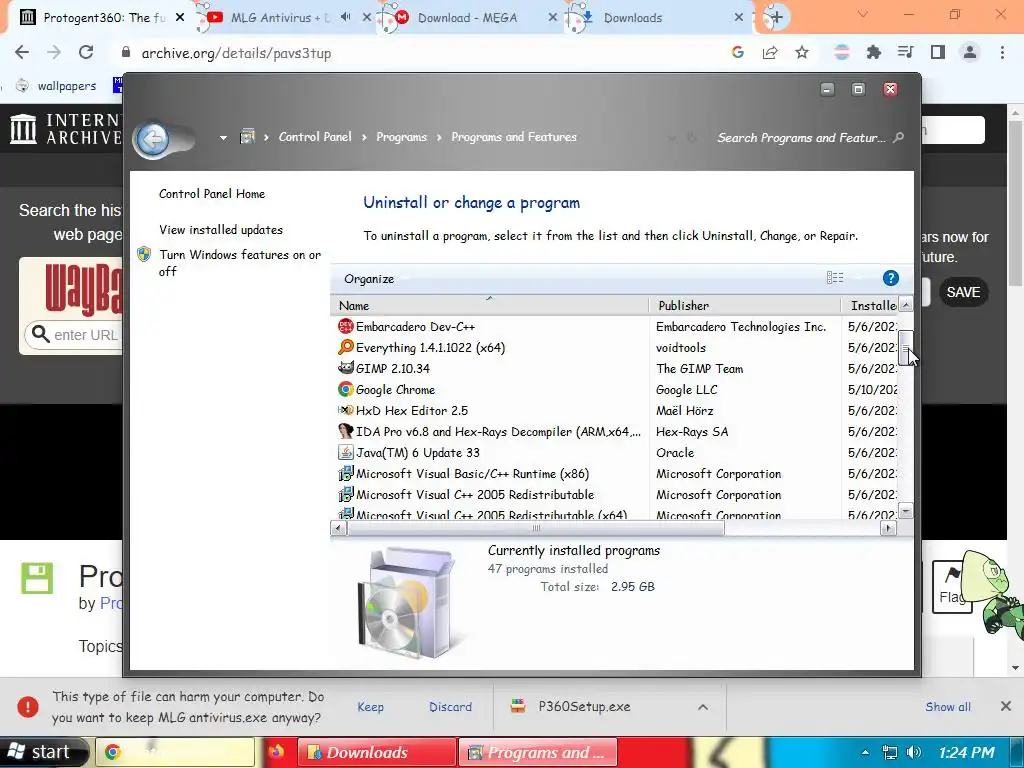Screen dimensions: 1024x768
Task: Open the Chrome three-dot menu
Action: pyautogui.click(x=1002, y=52)
